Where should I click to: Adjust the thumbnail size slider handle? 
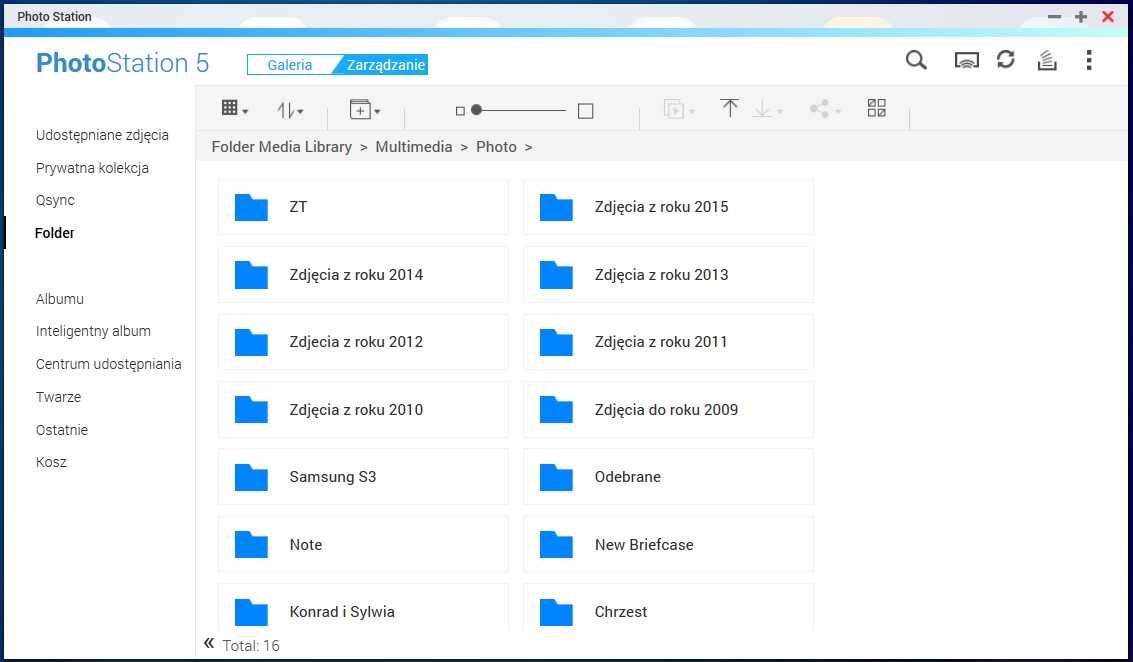[x=476, y=110]
